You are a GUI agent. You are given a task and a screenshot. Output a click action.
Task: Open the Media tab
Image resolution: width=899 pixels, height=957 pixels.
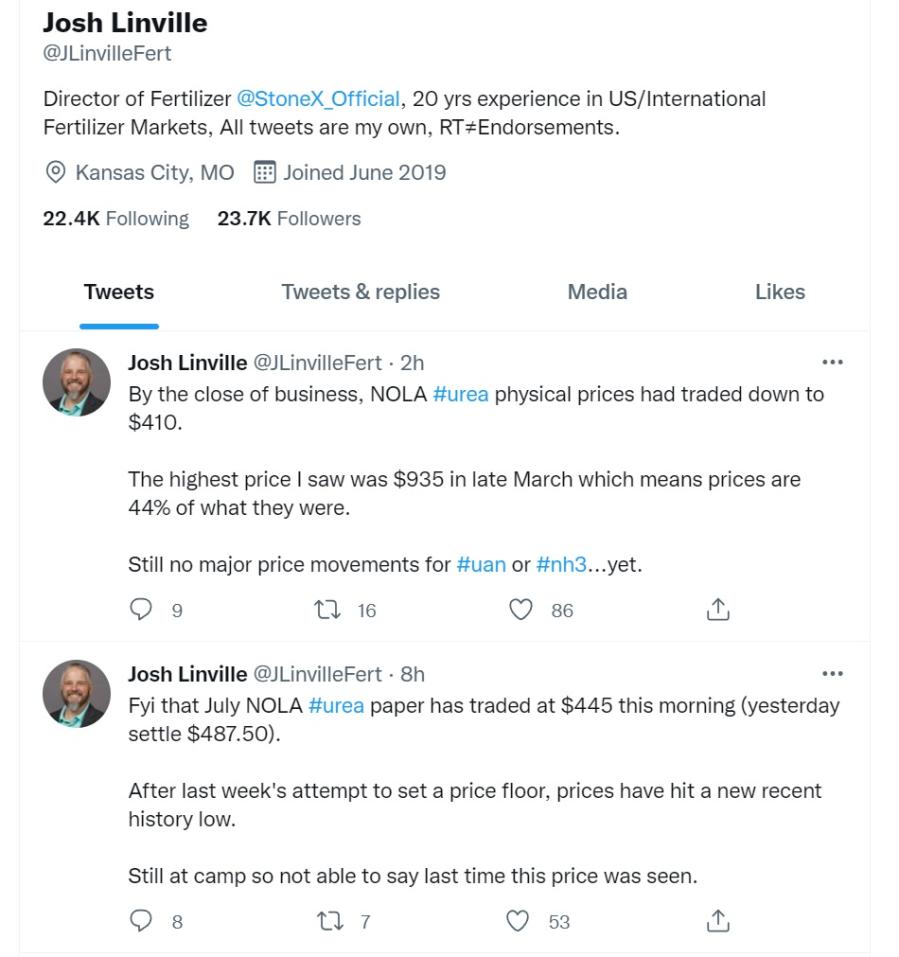pos(597,292)
